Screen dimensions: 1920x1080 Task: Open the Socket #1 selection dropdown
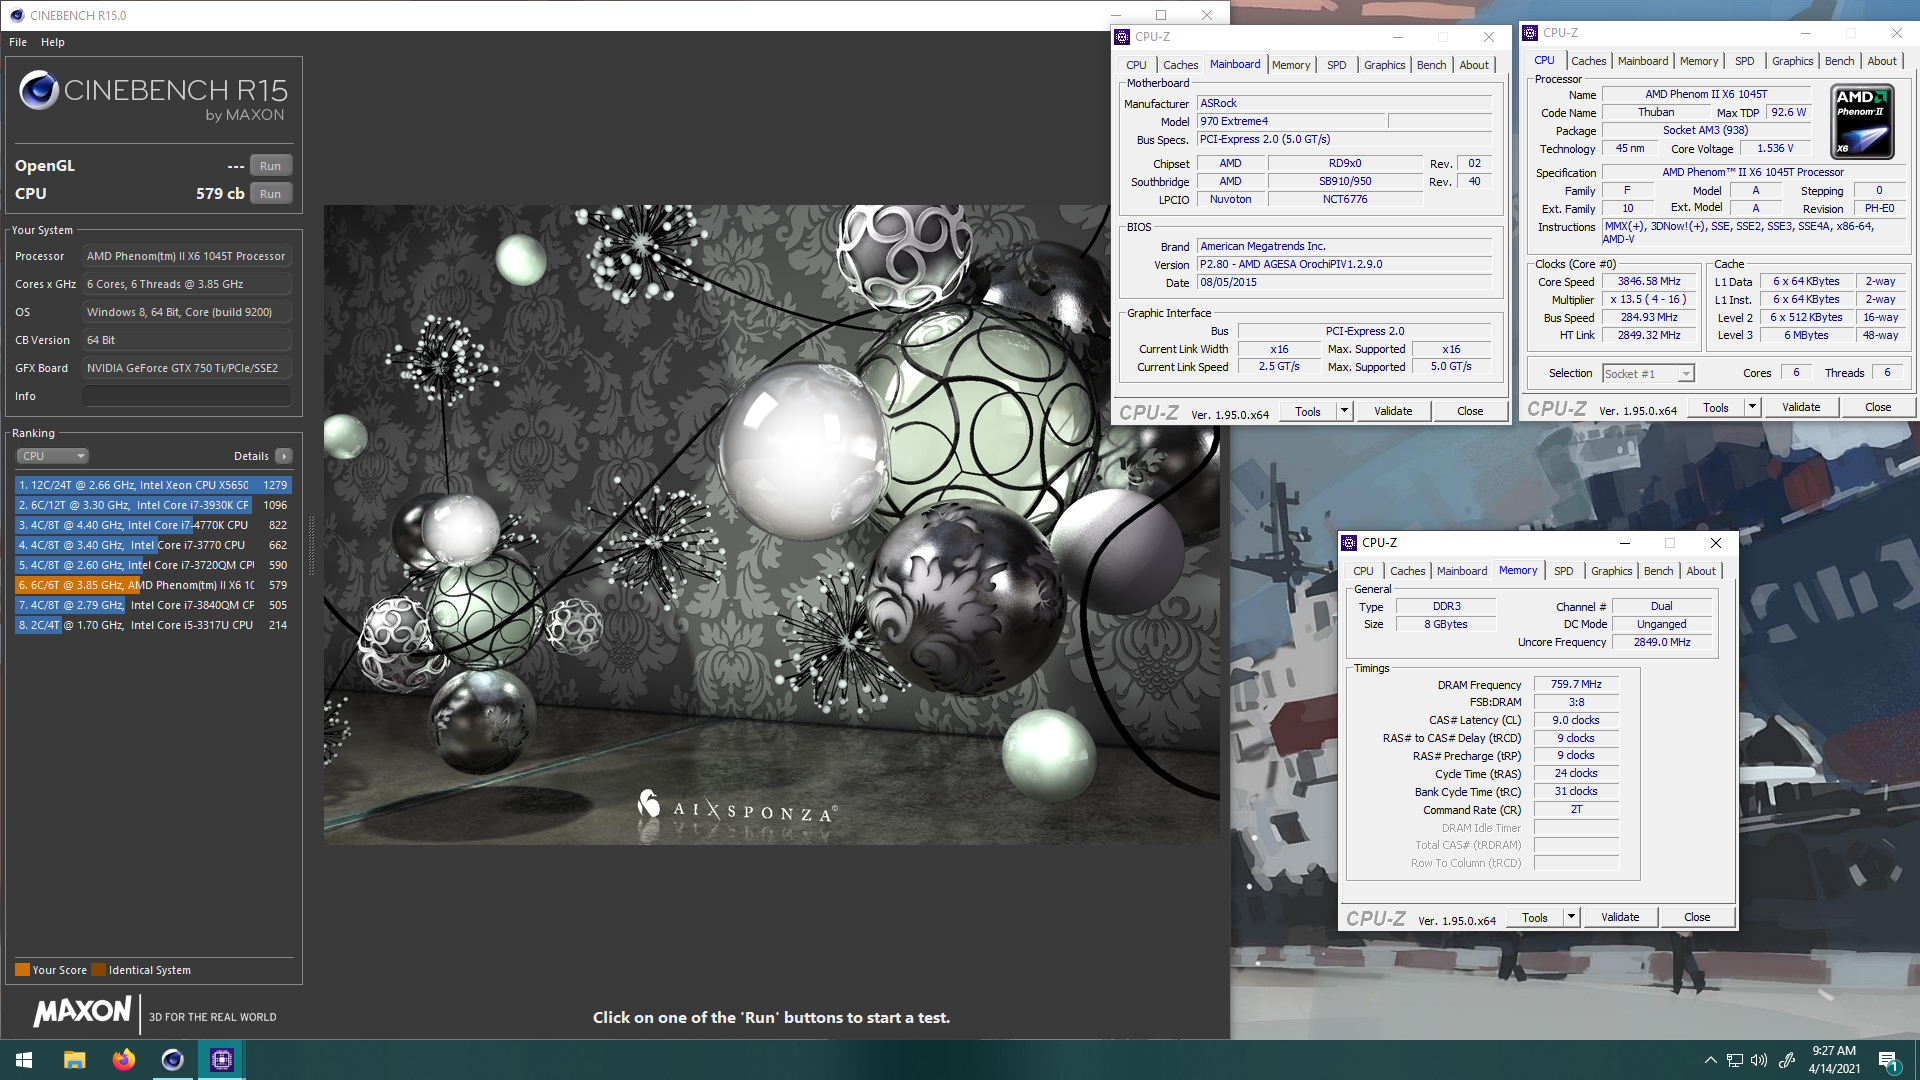click(1648, 374)
